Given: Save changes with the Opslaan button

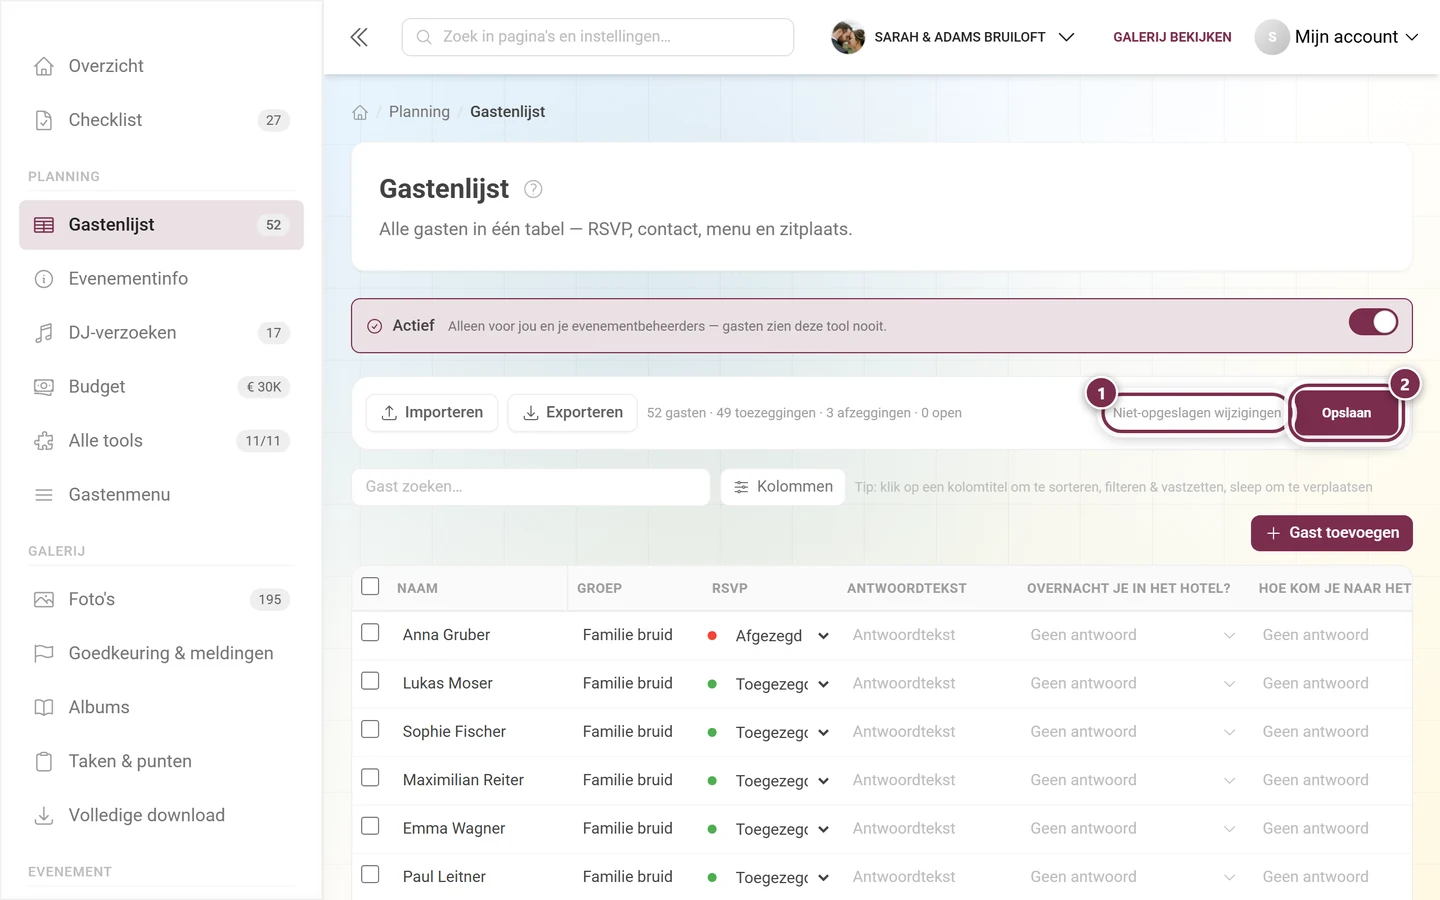Looking at the screenshot, I should click(x=1346, y=413).
